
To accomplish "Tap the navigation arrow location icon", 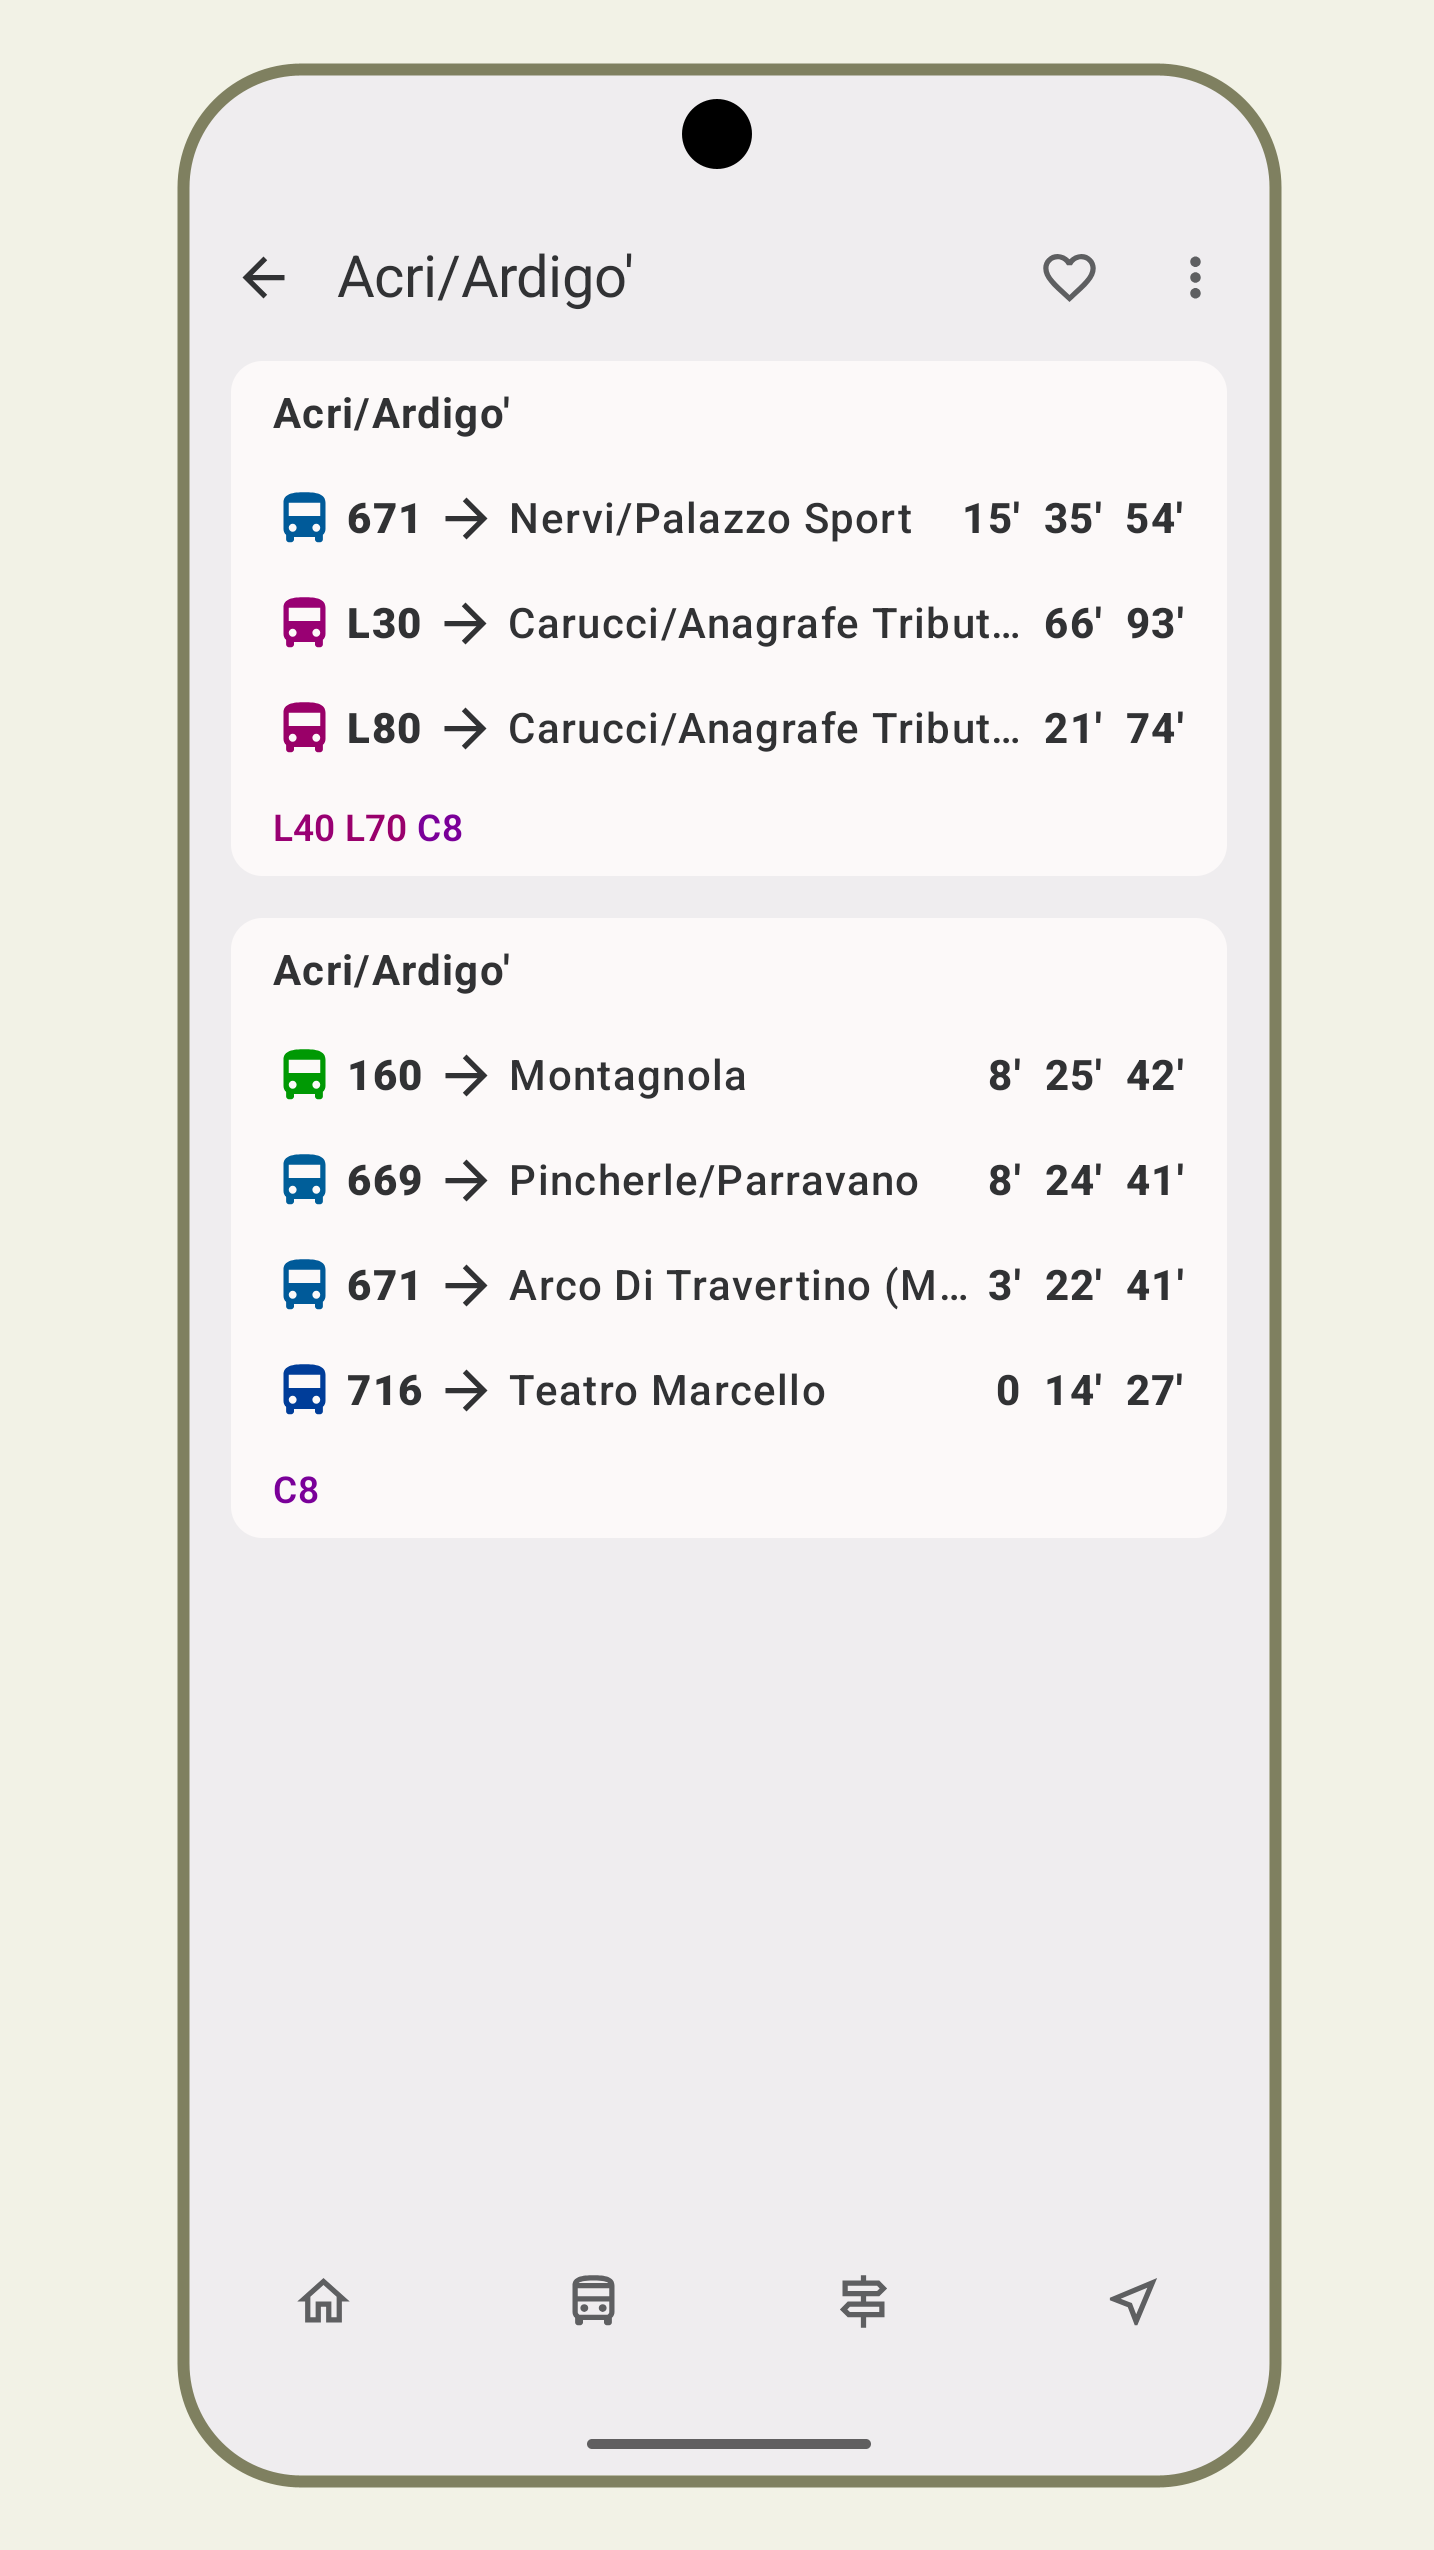I will pos(1133,2301).
